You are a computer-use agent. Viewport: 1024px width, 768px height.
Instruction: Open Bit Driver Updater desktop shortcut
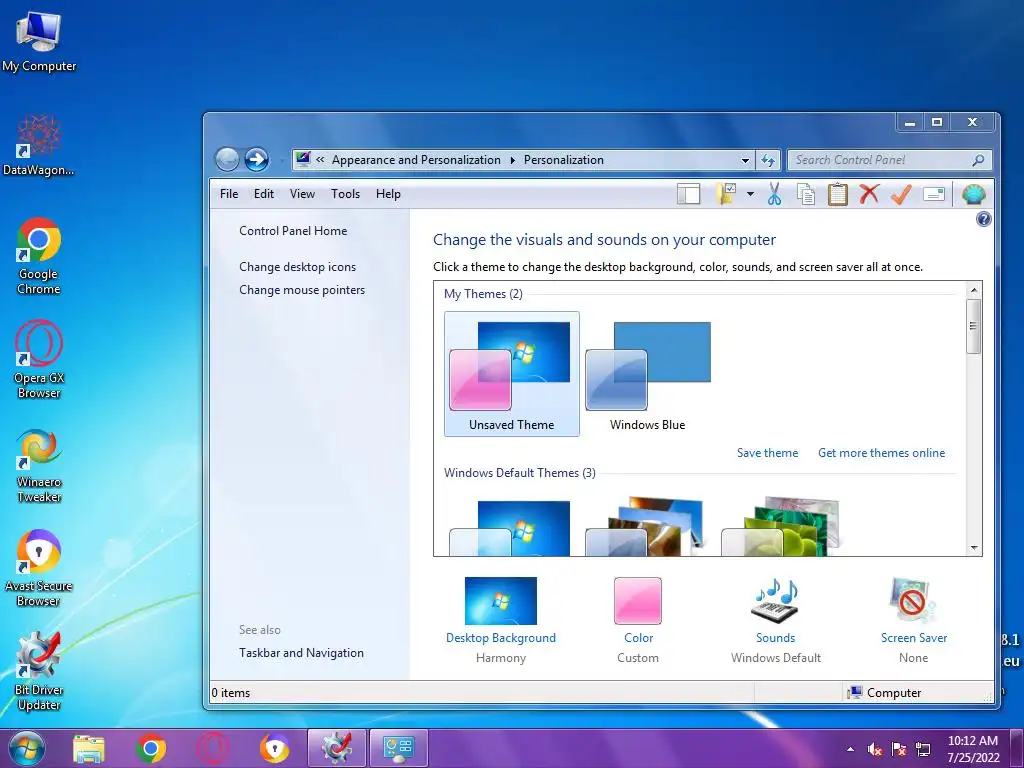click(39, 671)
